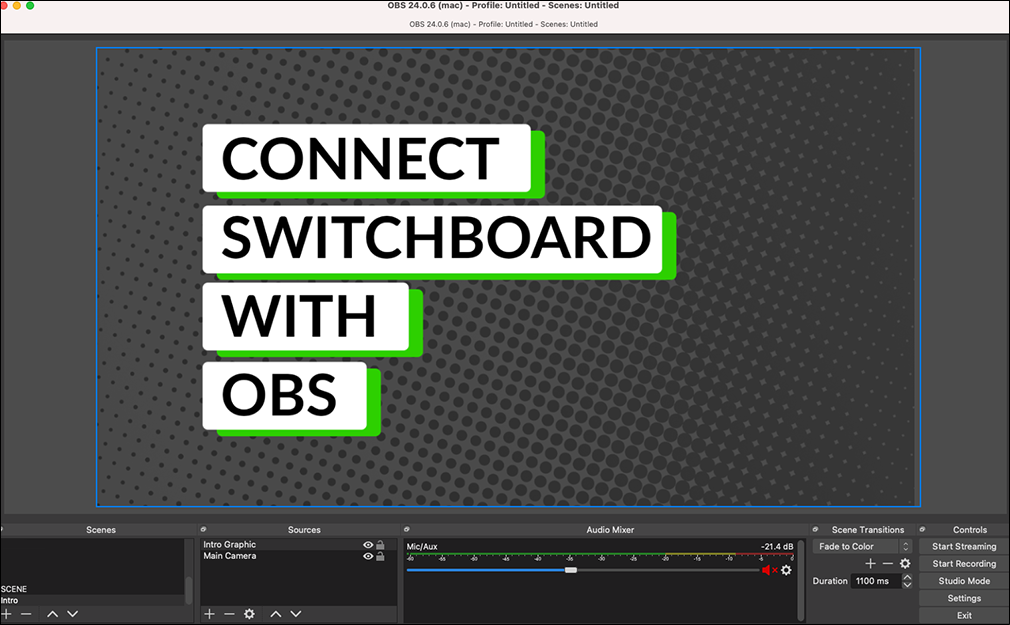Click the Scenes list scrollbar

coord(189,590)
